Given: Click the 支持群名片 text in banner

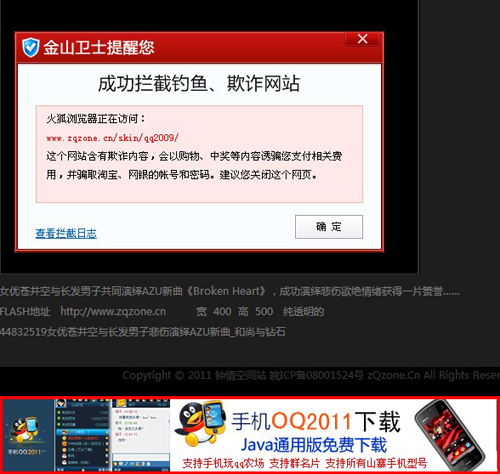Looking at the screenshot, I should [294, 463].
